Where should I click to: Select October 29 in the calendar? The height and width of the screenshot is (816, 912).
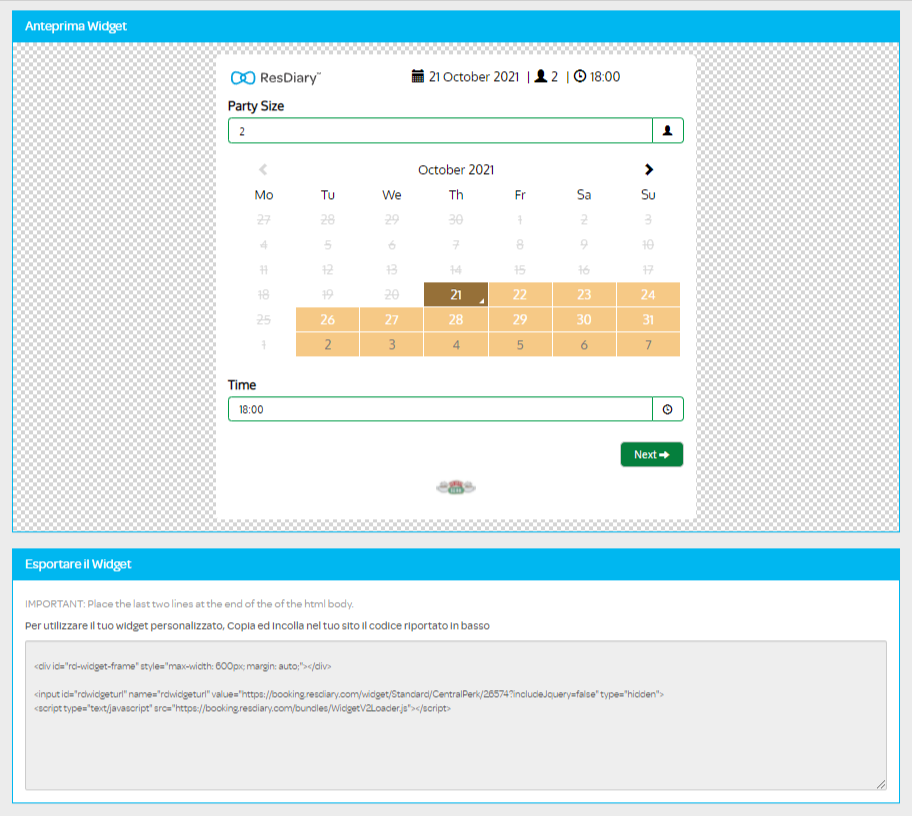point(520,319)
